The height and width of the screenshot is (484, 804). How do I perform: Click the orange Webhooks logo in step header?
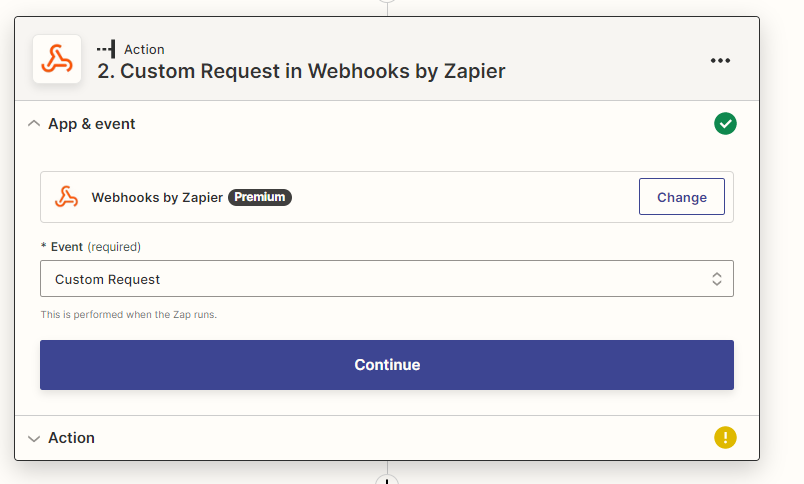(x=56, y=59)
